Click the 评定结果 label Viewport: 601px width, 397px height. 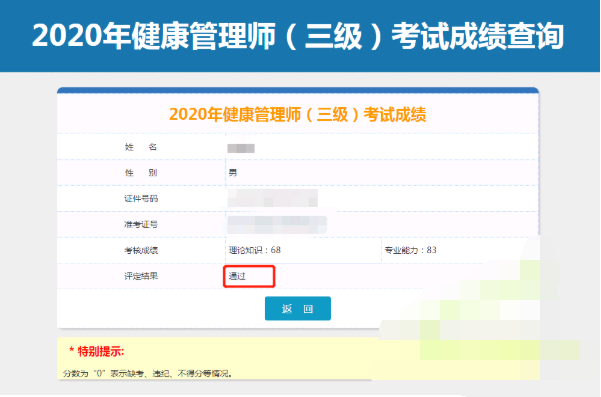click(141, 276)
